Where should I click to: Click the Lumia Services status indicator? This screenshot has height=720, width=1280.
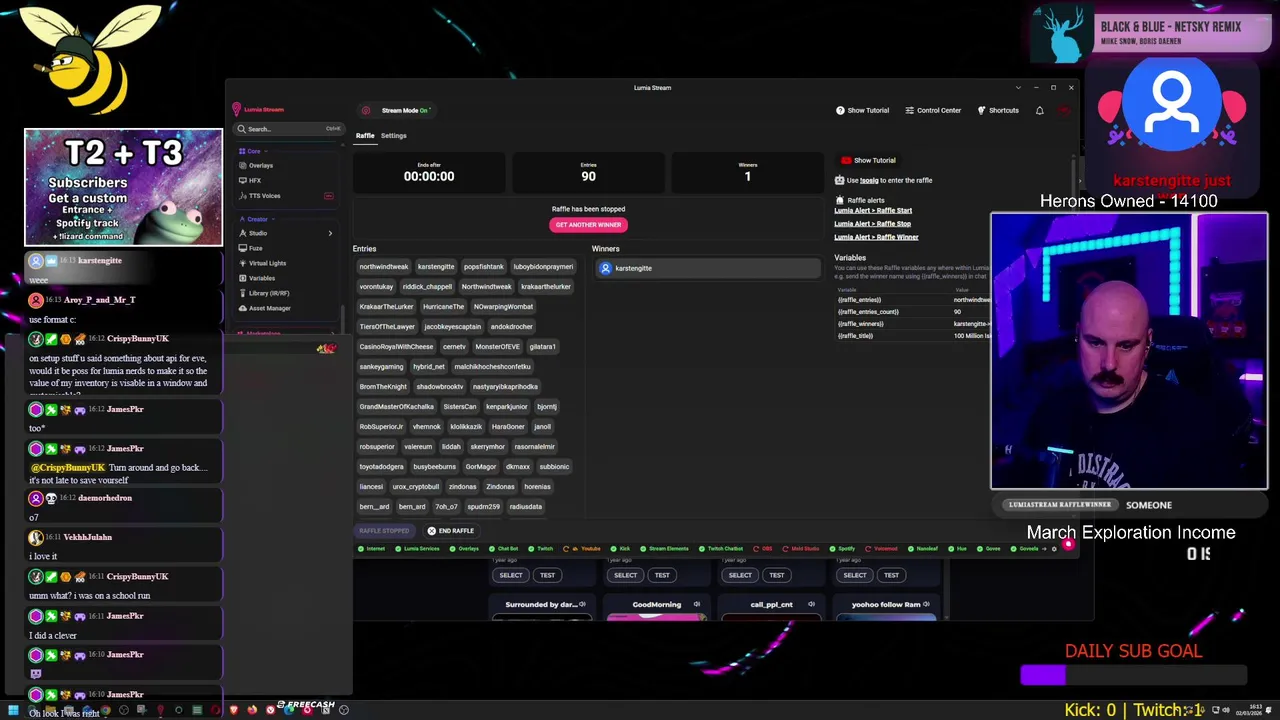coord(418,549)
